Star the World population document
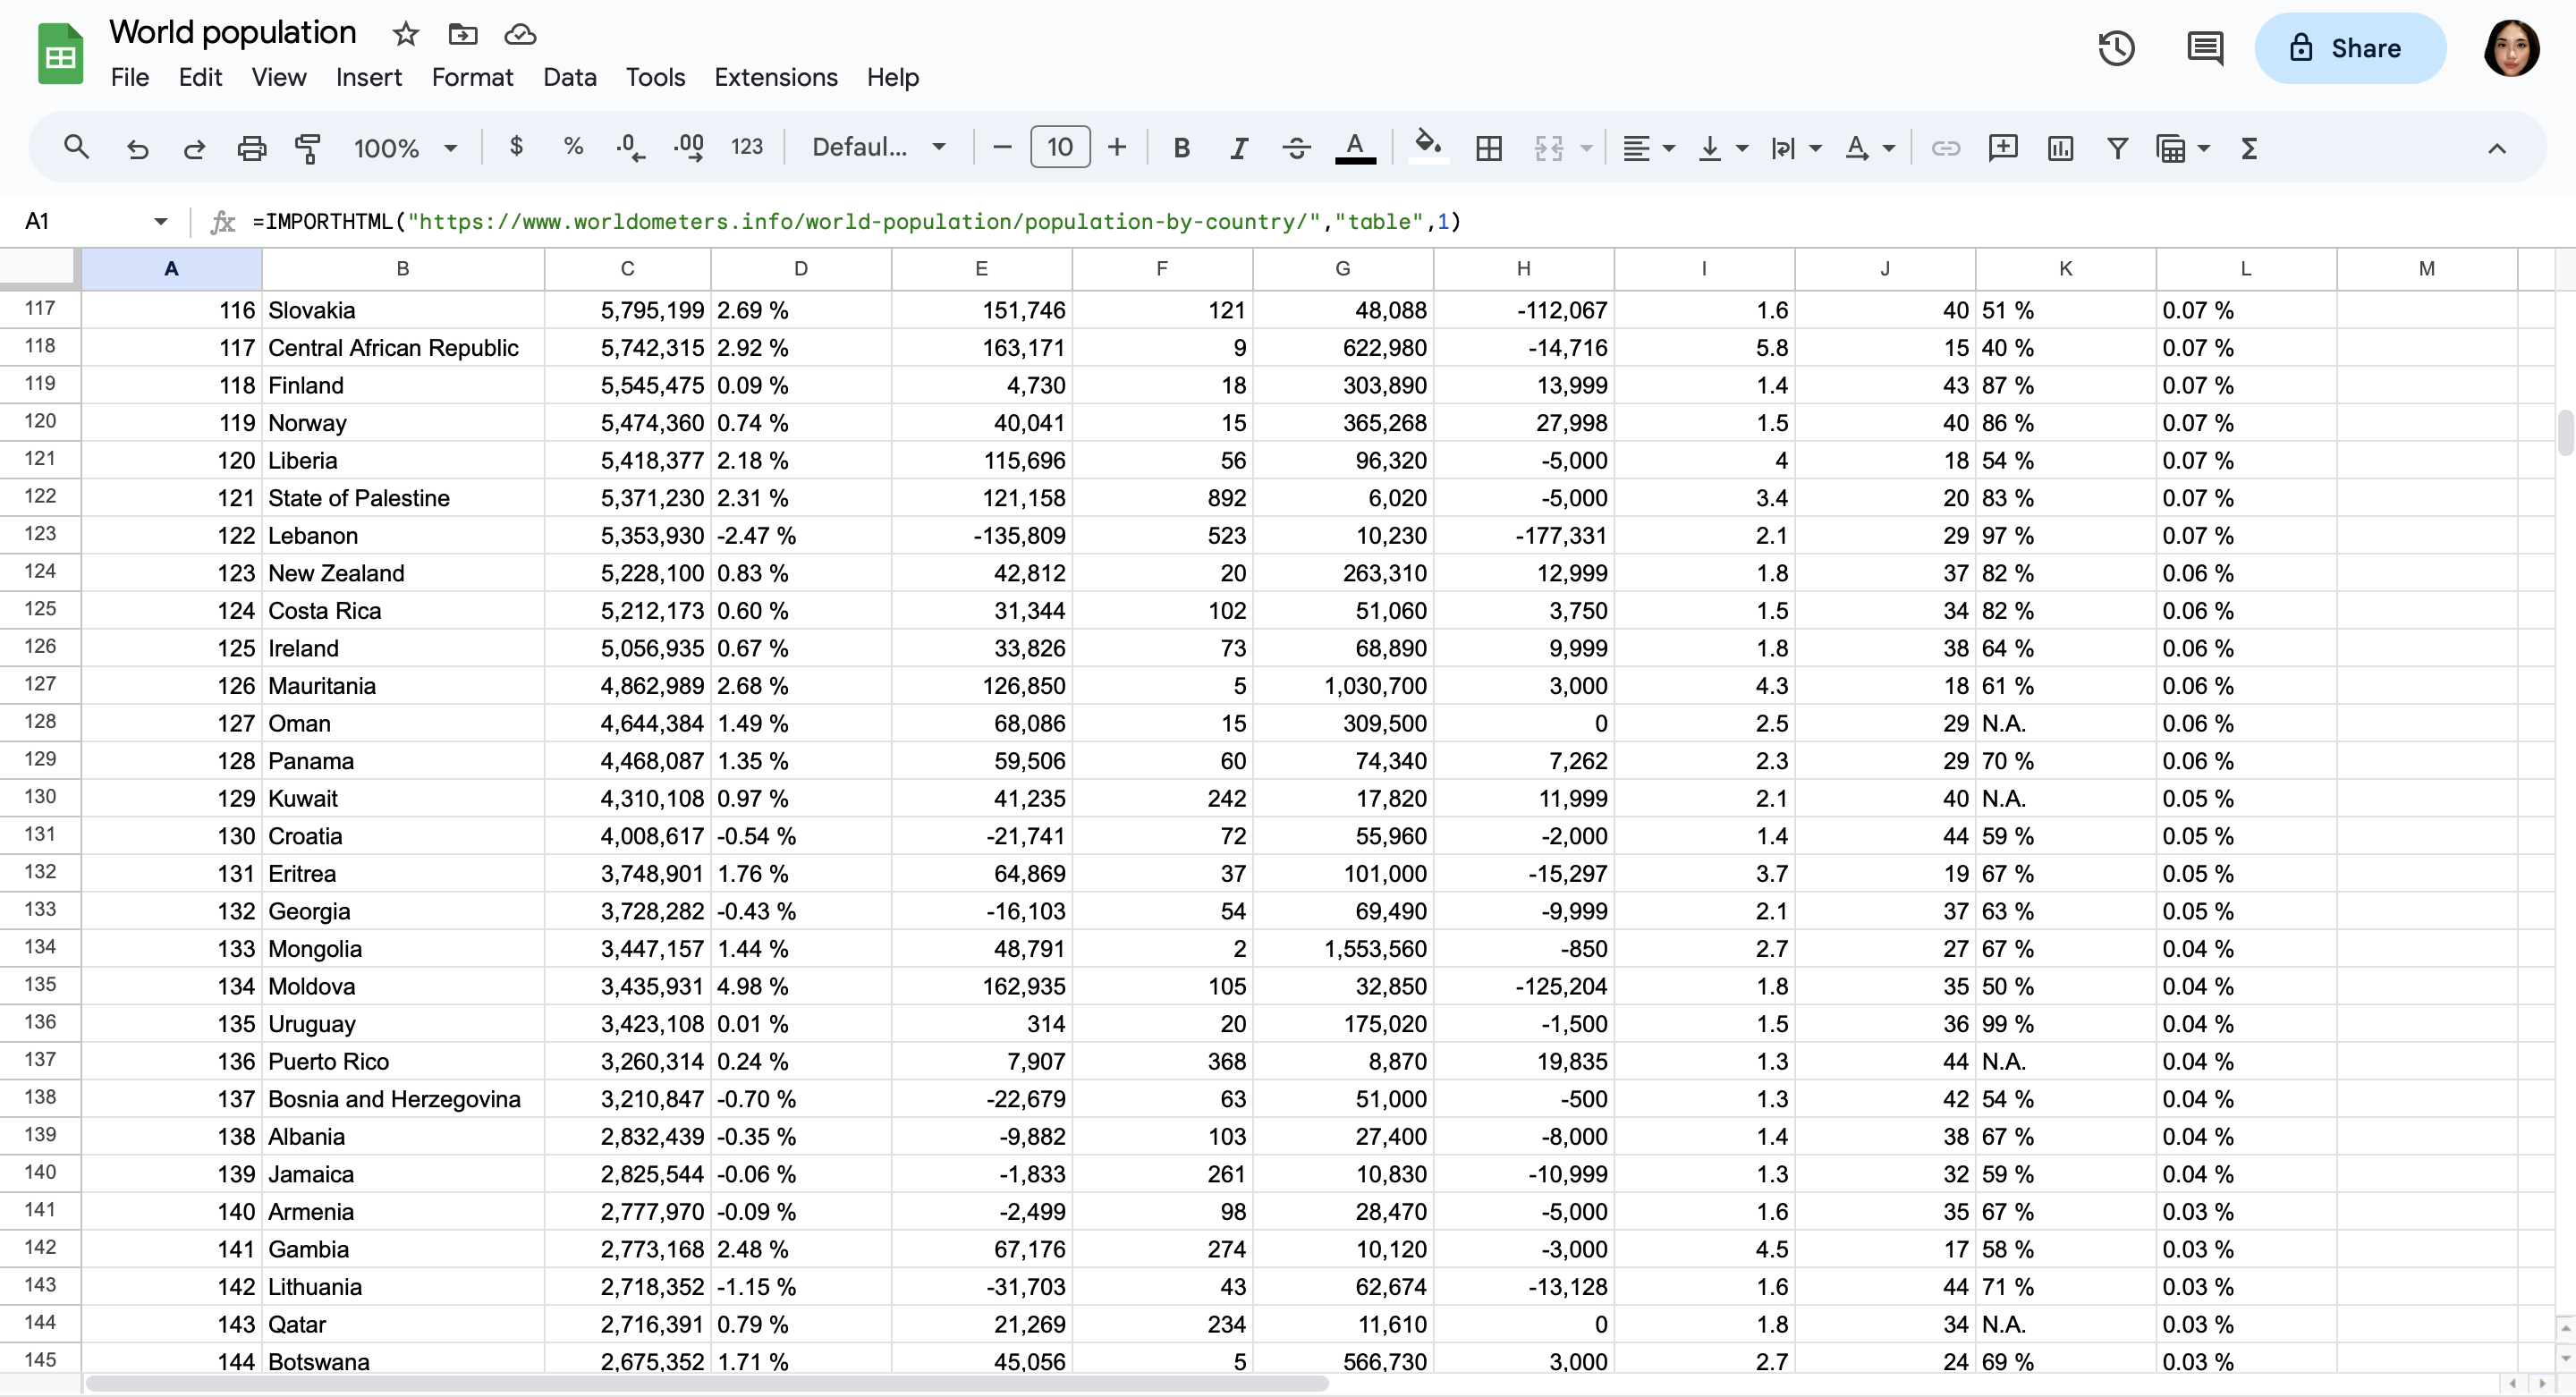Viewport: 2576px width, 1397px height. pyautogui.click(x=405, y=34)
